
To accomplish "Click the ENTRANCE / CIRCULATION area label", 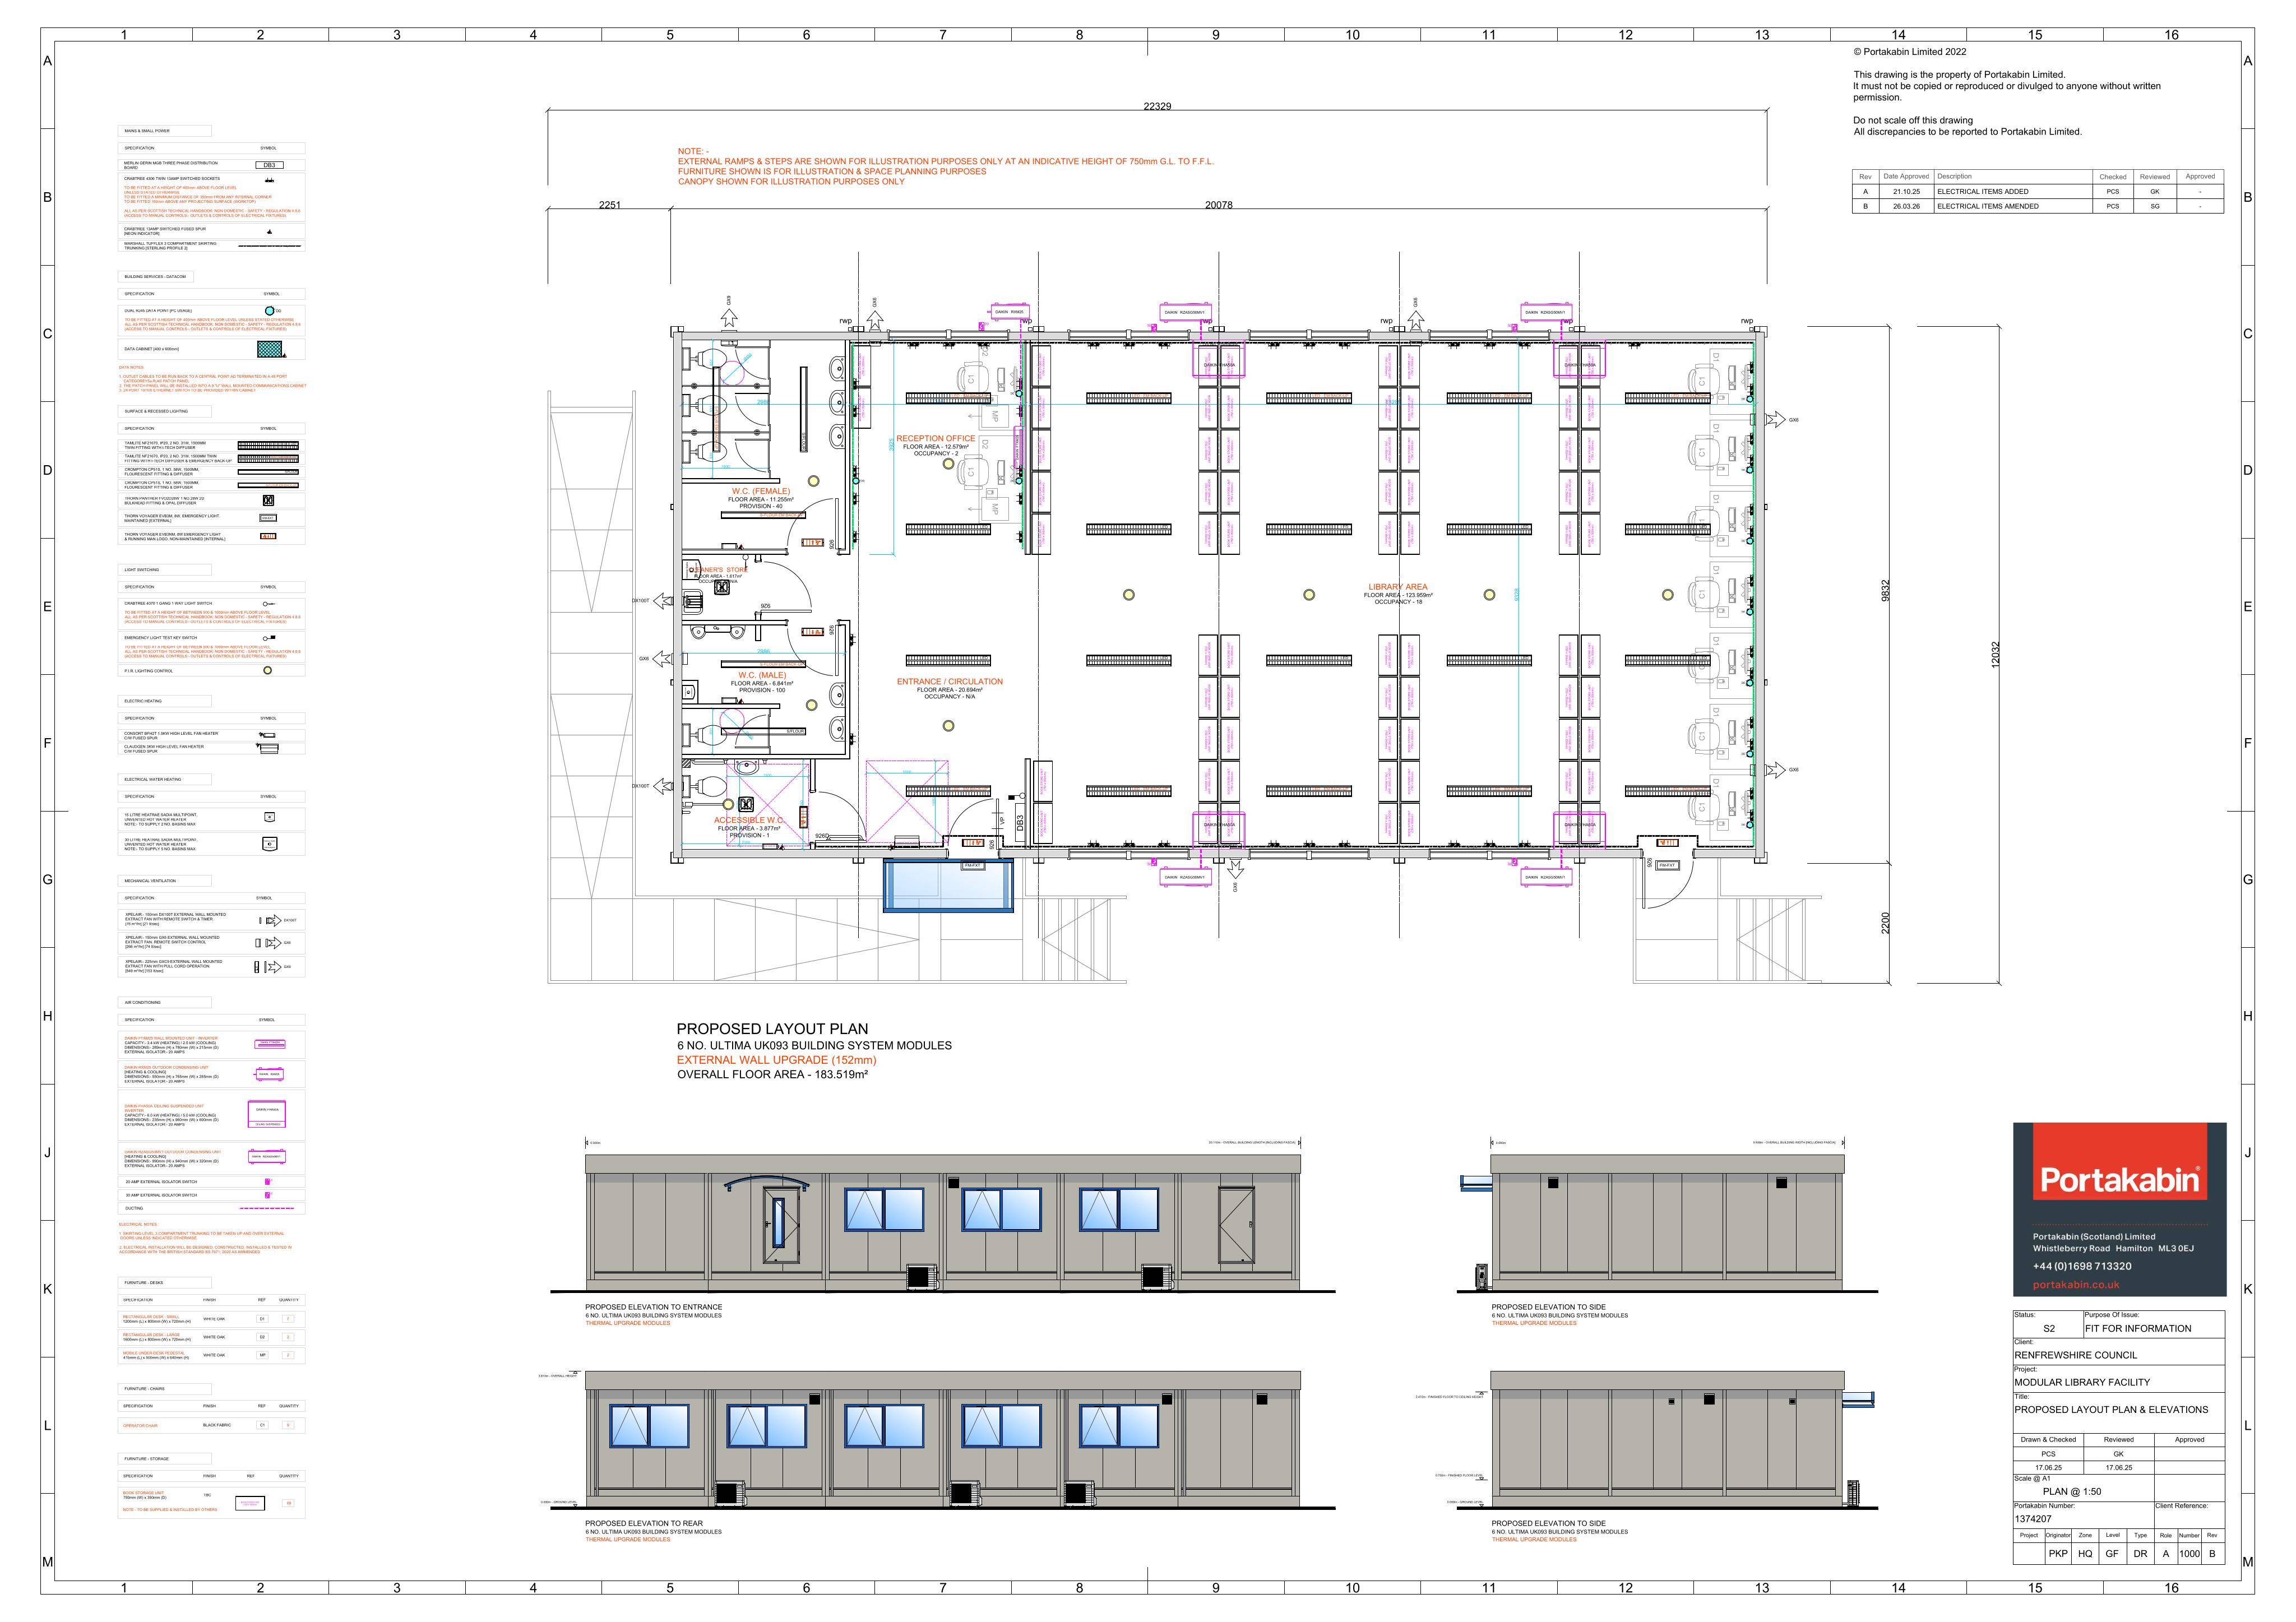I will pyautogui.click(x=949, y=682).
